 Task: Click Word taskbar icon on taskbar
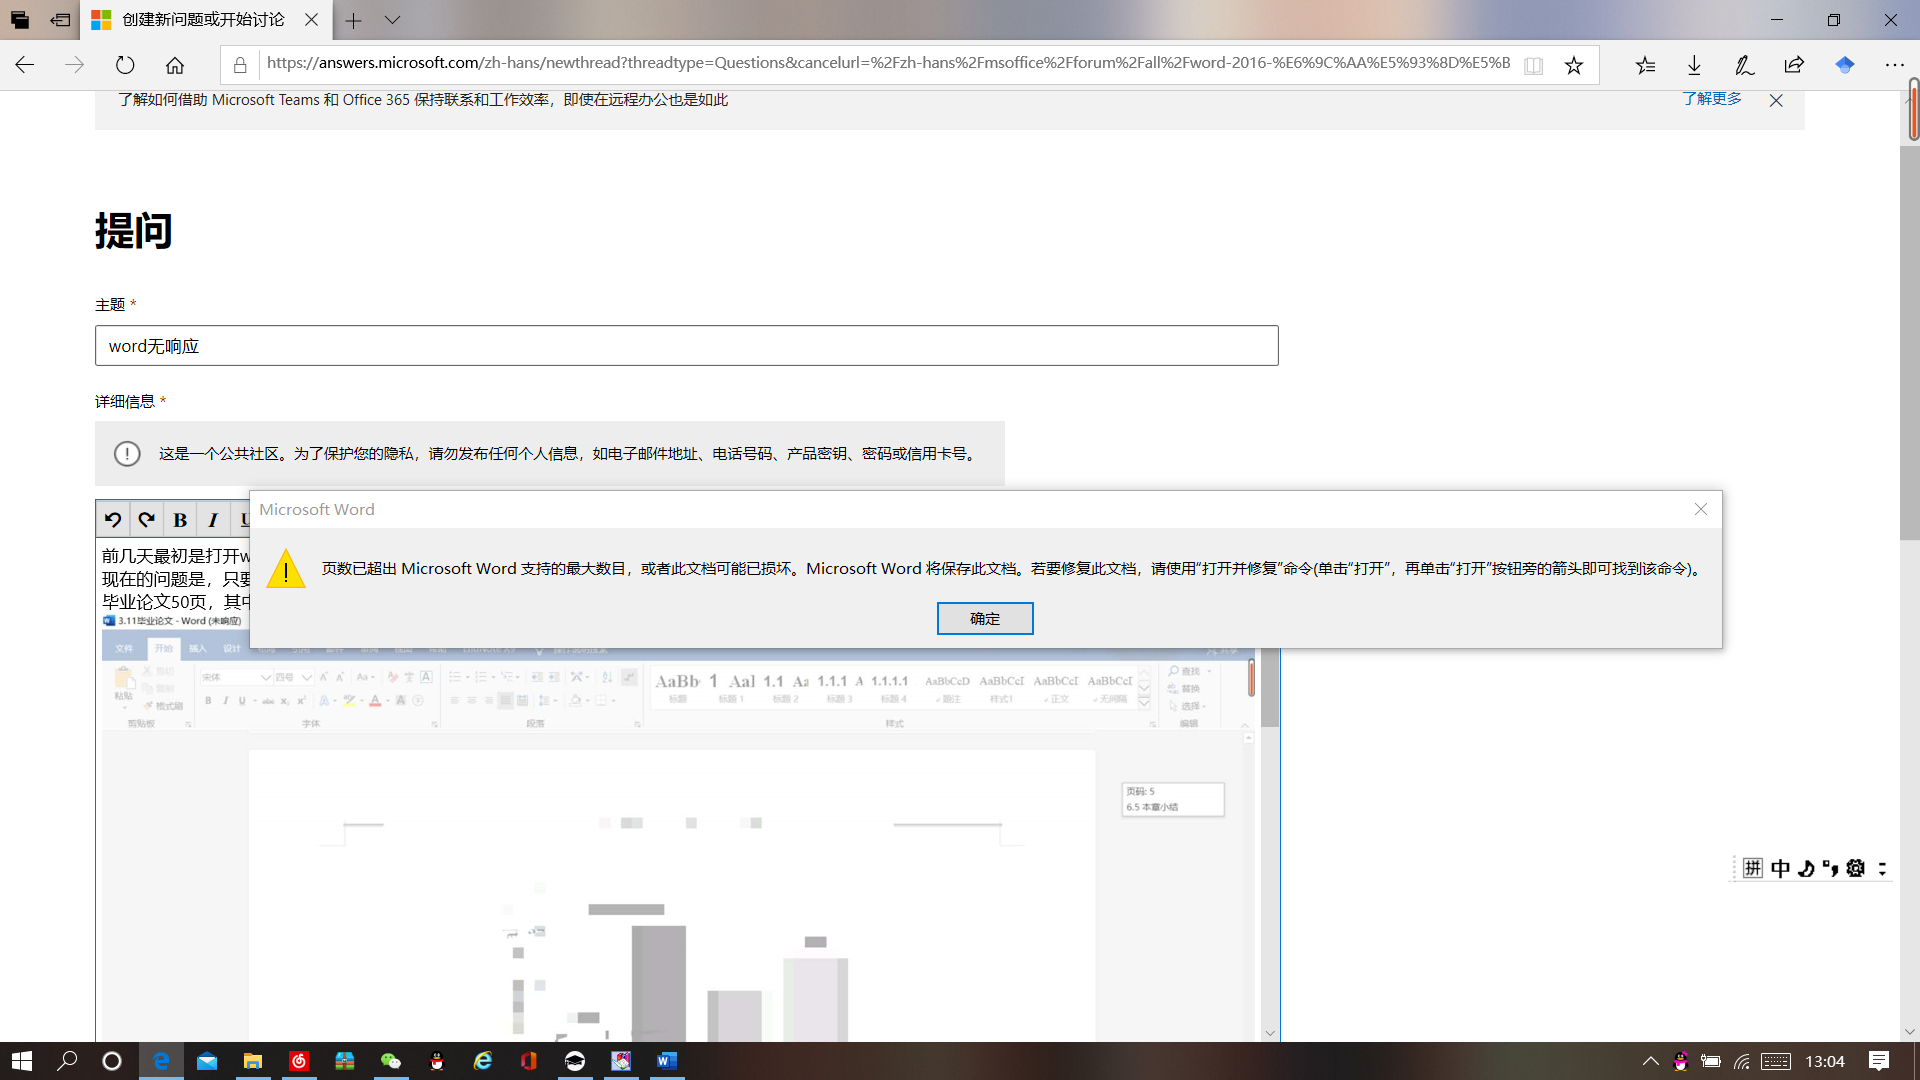click(666, 1060)
